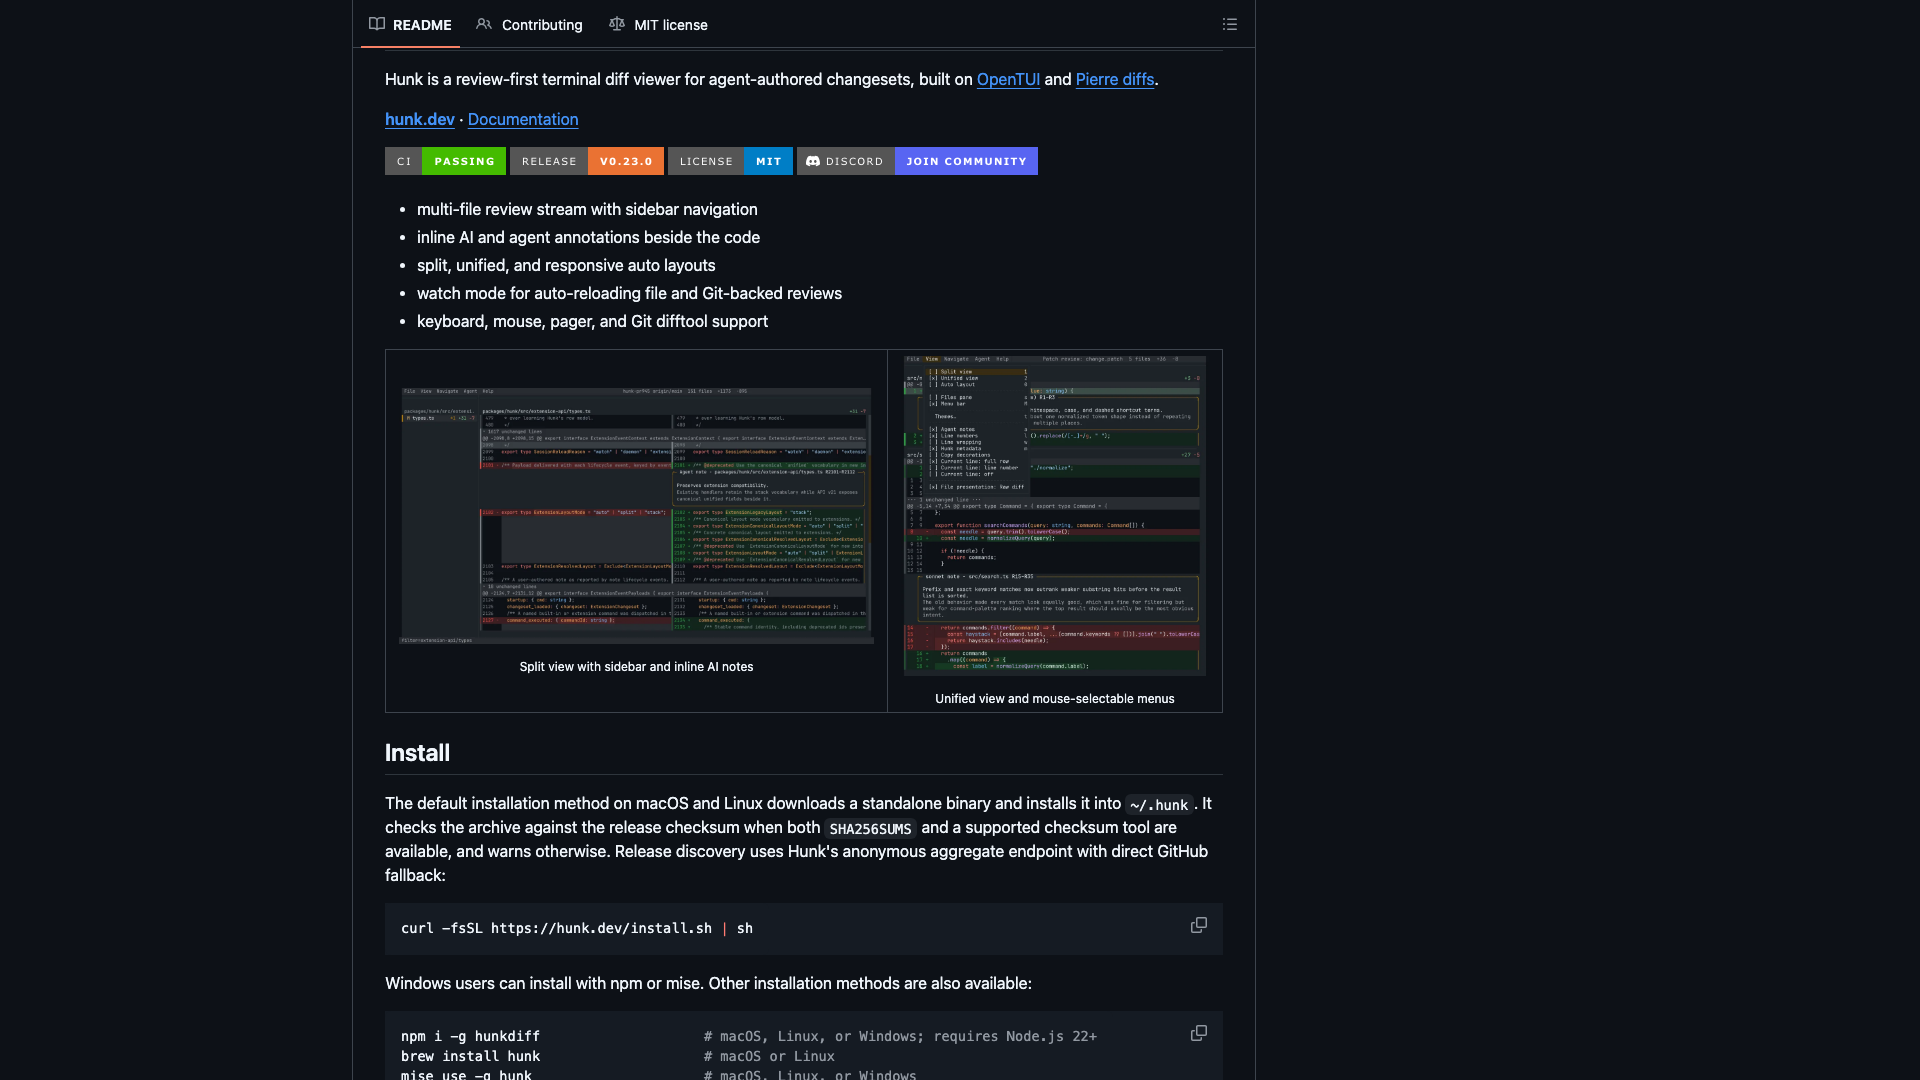Click the Discord join community badge
Screen dimensions: 1920x1080
click(917, 161)
